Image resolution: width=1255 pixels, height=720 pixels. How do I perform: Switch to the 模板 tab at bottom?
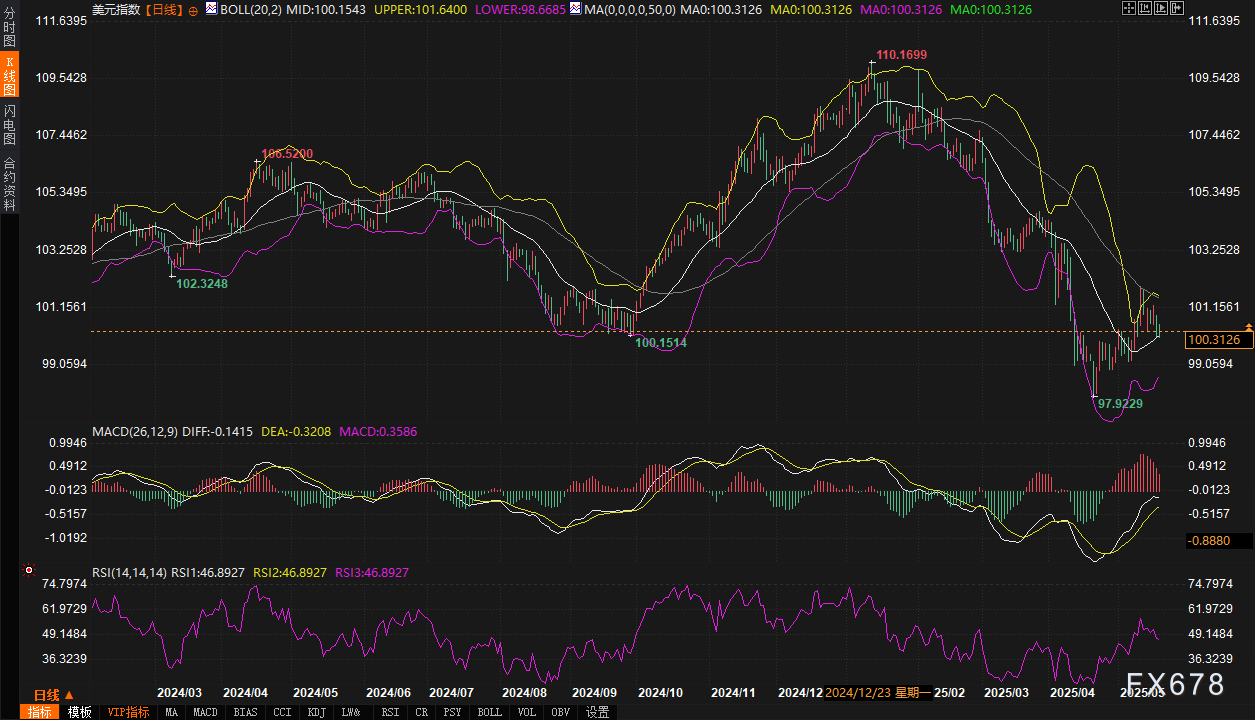click(x=80, y=712)
